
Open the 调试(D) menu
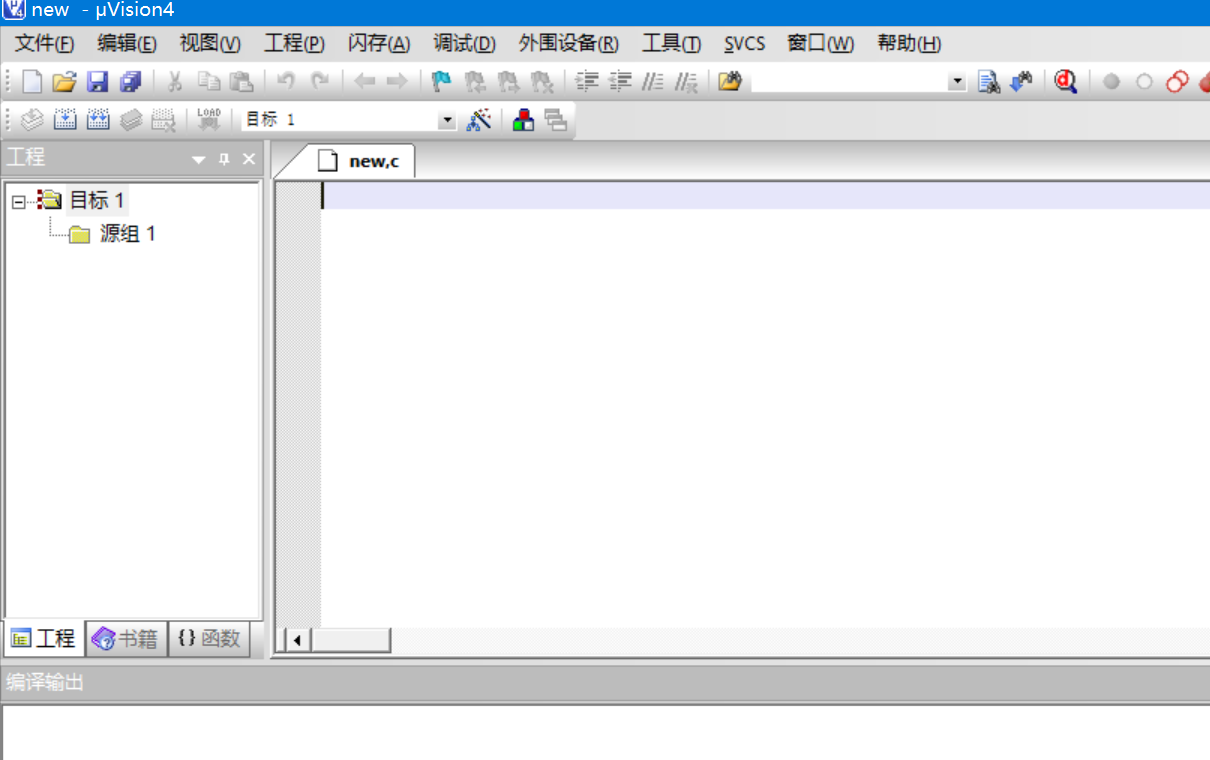(x=464, y=43)
